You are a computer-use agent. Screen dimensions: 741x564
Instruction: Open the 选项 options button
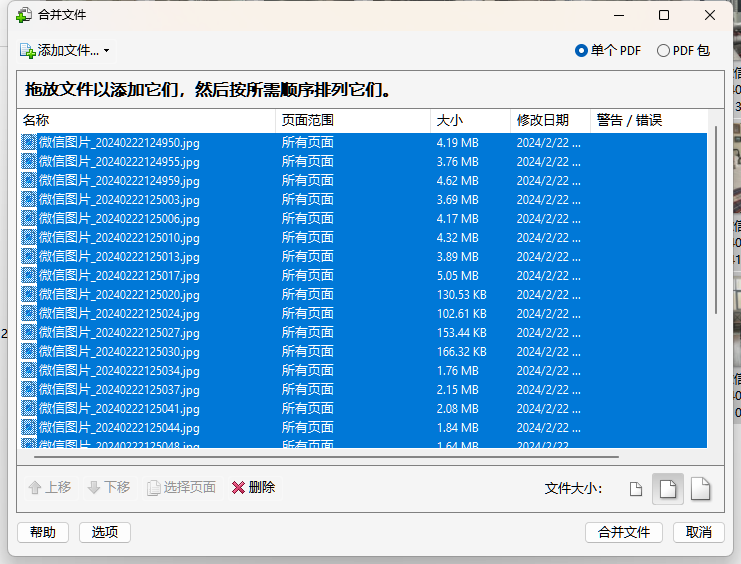(x=105, y=532)
